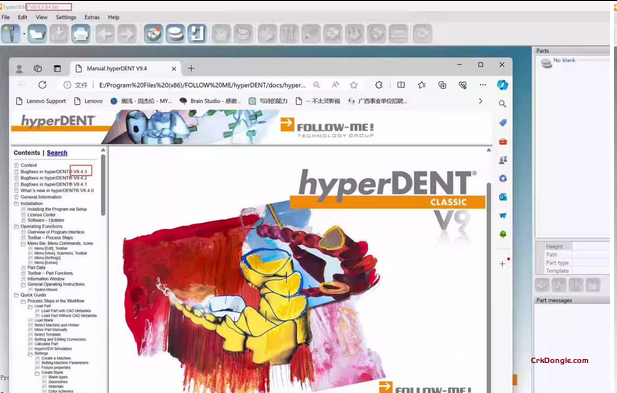
Task: Open the dropdown arrow beside the first toolbar icon
Action: (24, 34)
